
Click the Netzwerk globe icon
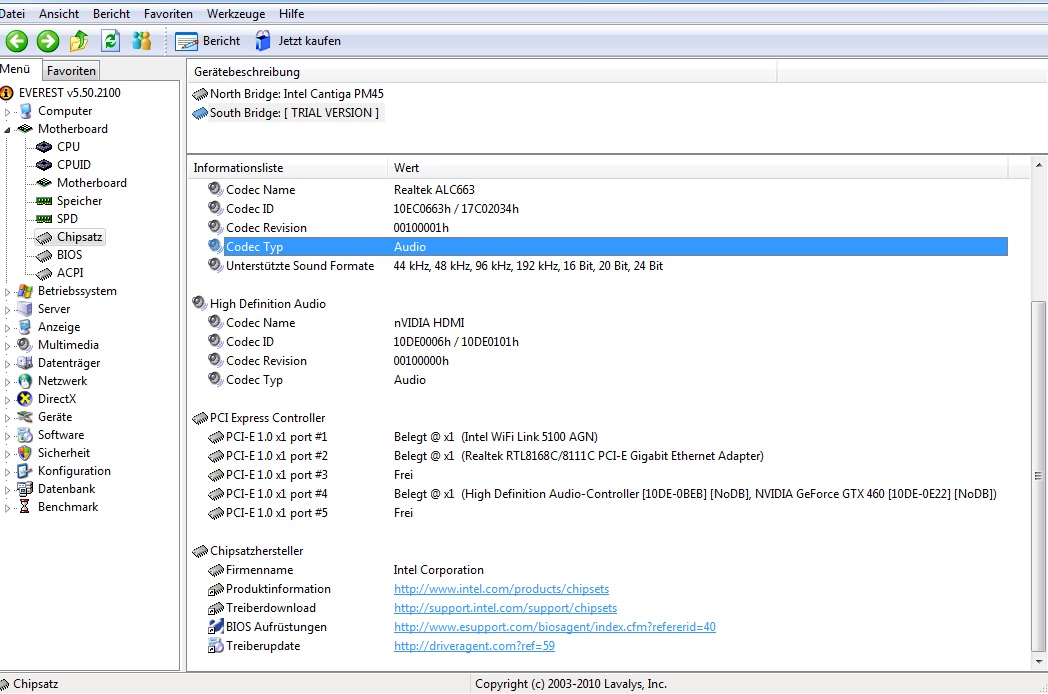[x=25, y=381]
